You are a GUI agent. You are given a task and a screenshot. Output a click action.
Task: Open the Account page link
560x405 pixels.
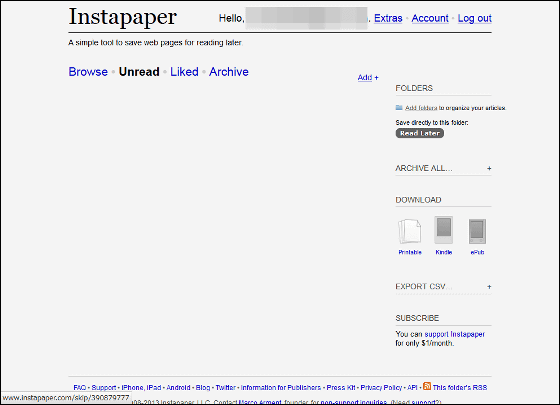430,18
